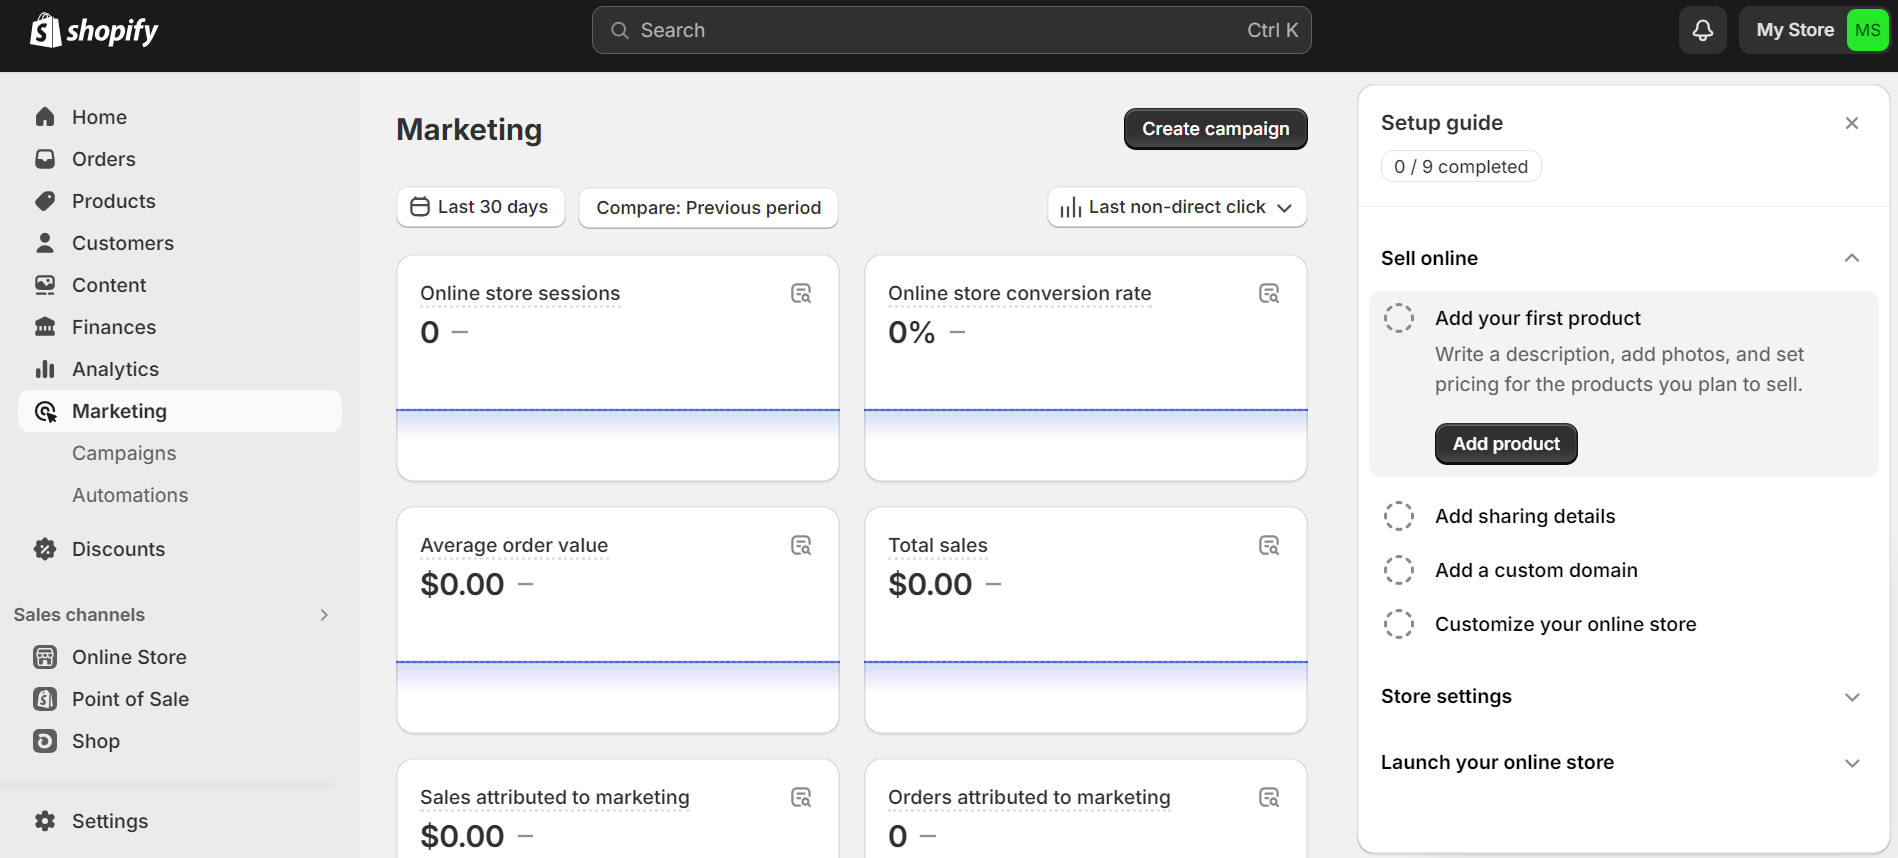Open Finances from the sidebar
Image resolution: width=1898 pixels, height=858 pixels.
[x=180, y=327]
